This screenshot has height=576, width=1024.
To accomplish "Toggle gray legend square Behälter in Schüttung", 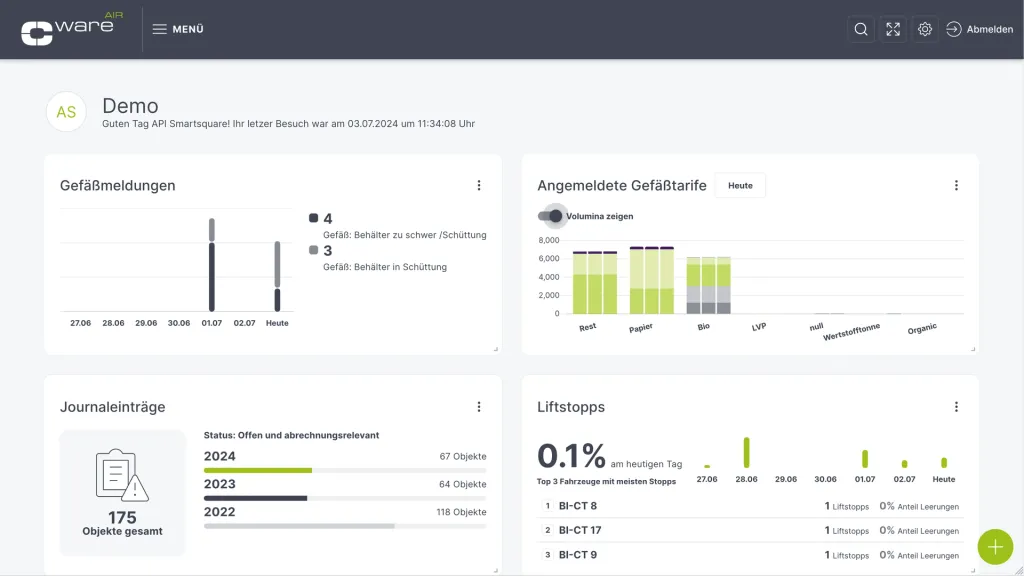I will tap(313, 250).
